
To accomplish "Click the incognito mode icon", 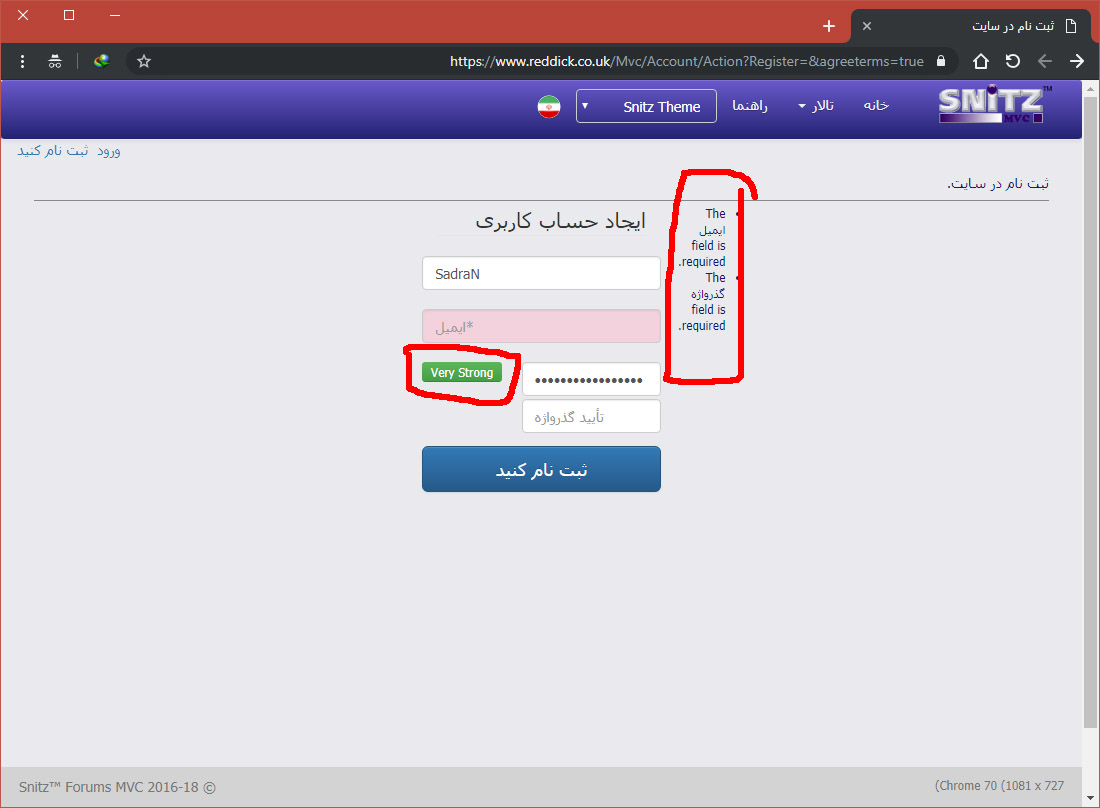I will pos(55,61).
